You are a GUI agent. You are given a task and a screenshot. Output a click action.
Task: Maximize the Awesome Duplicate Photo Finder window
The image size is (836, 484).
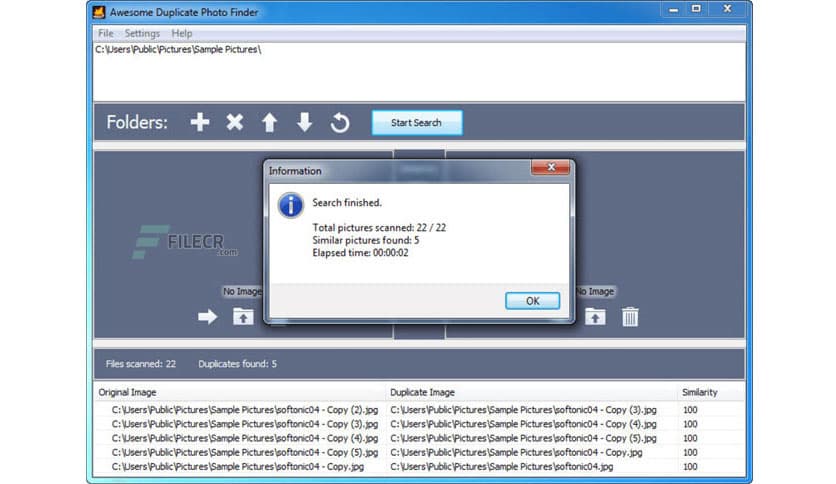696,9
